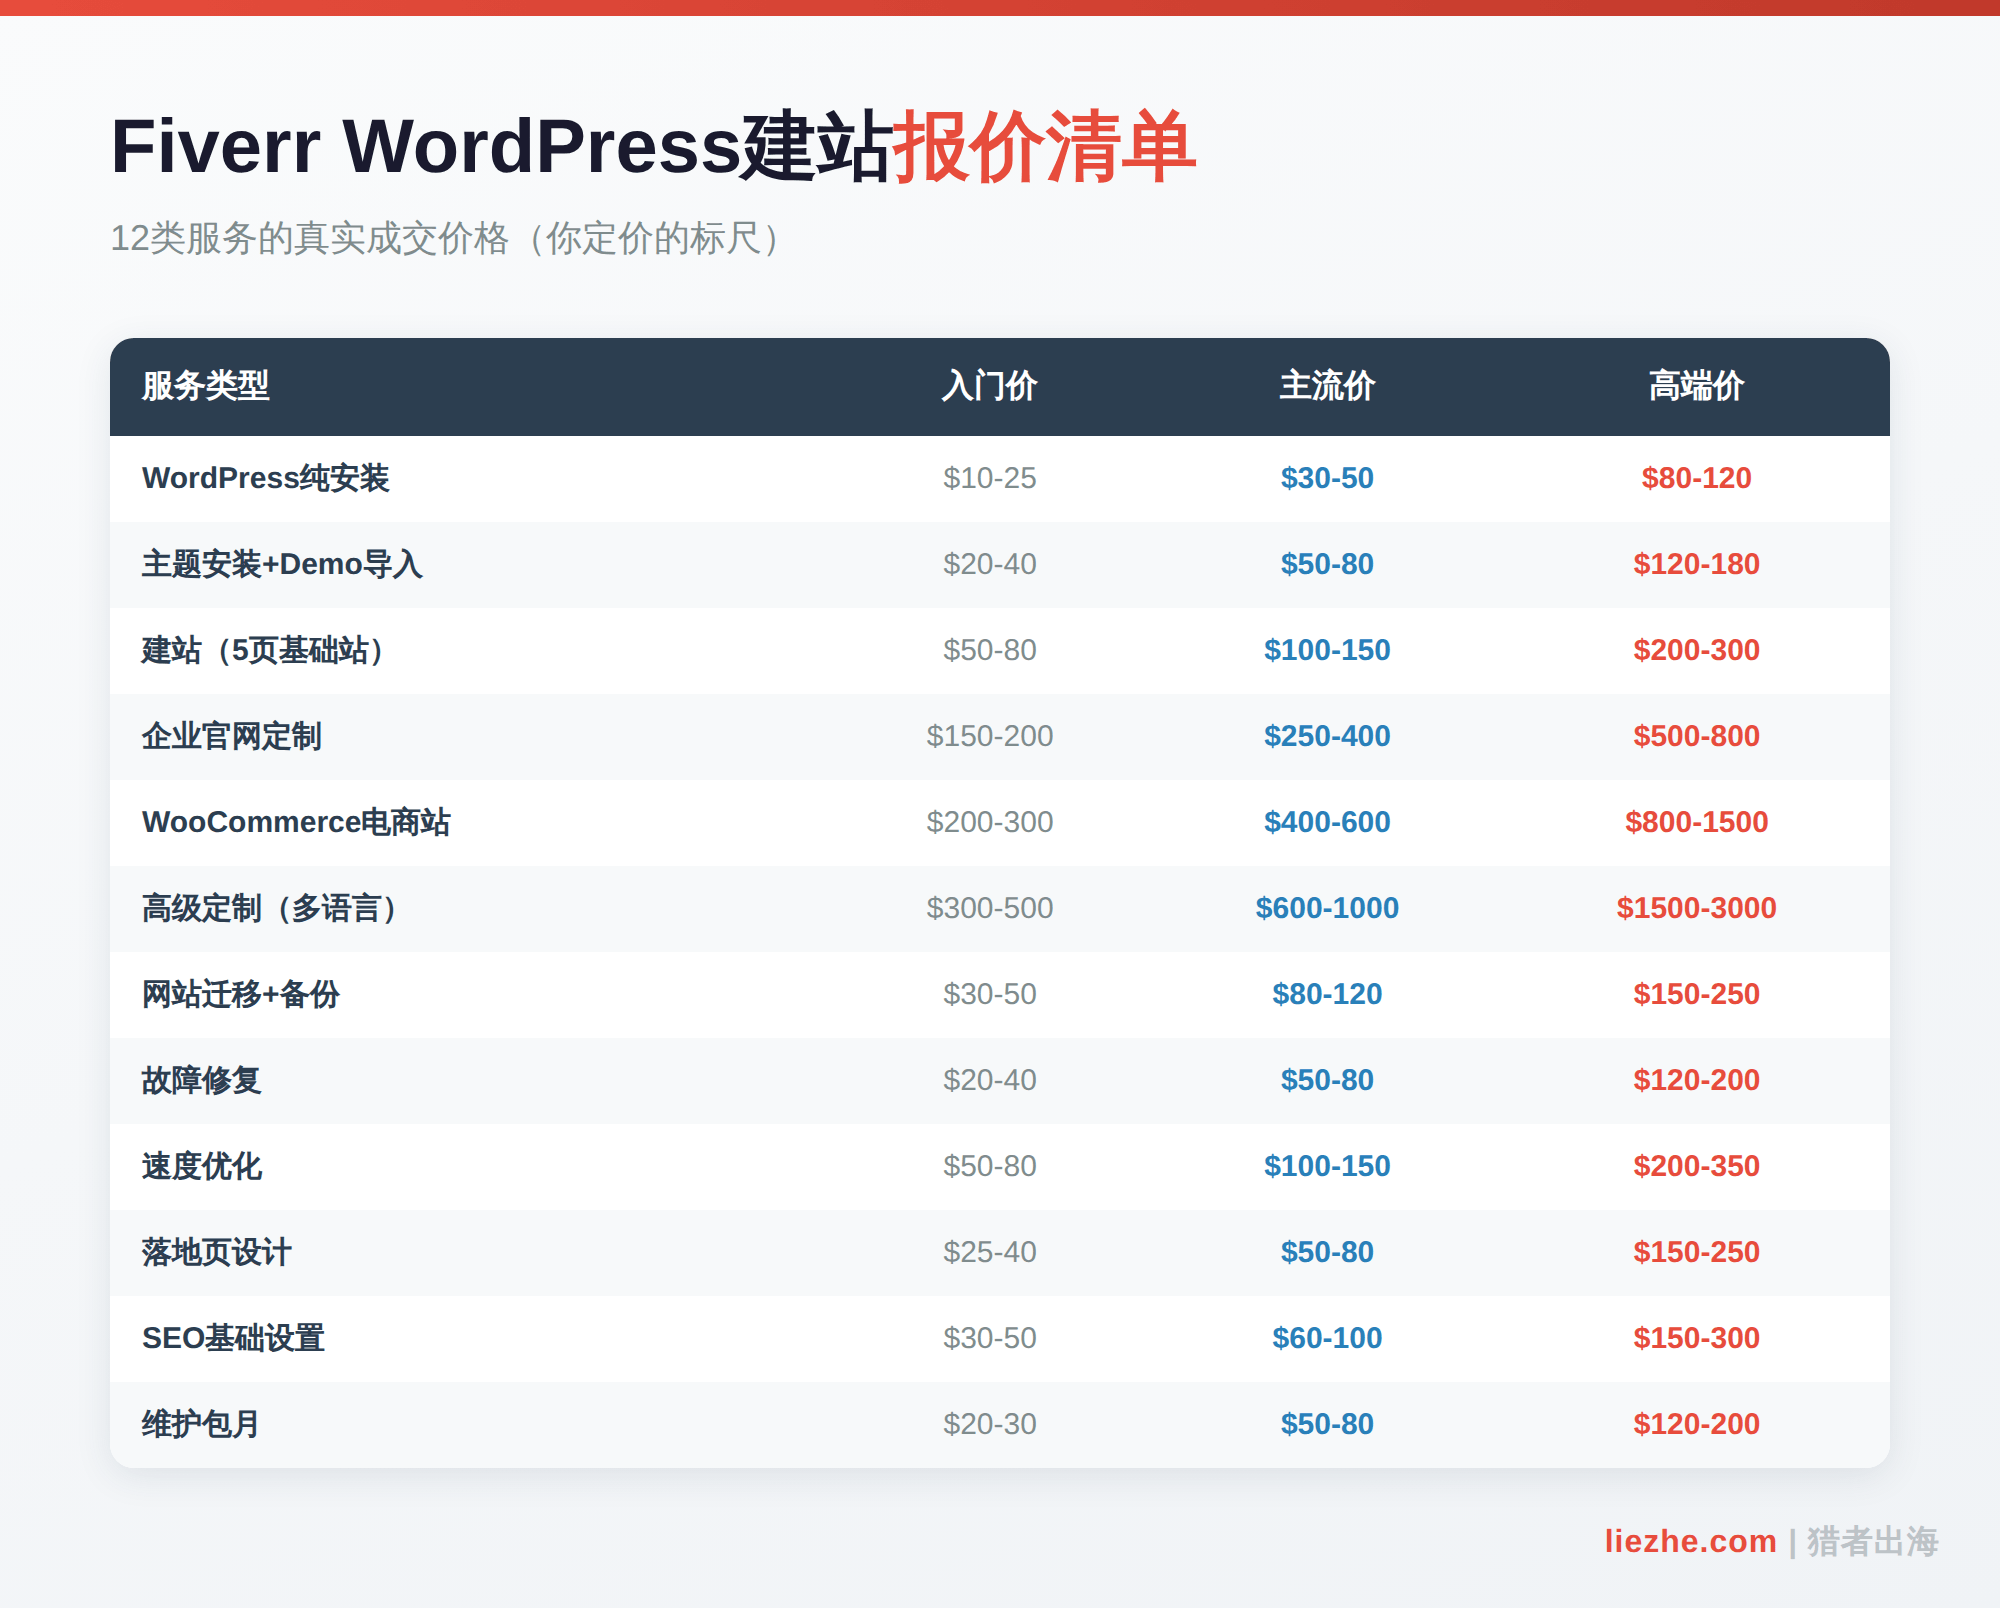Select the 维护包月 row label
2000x1610 pixels.
[201, 1424]
